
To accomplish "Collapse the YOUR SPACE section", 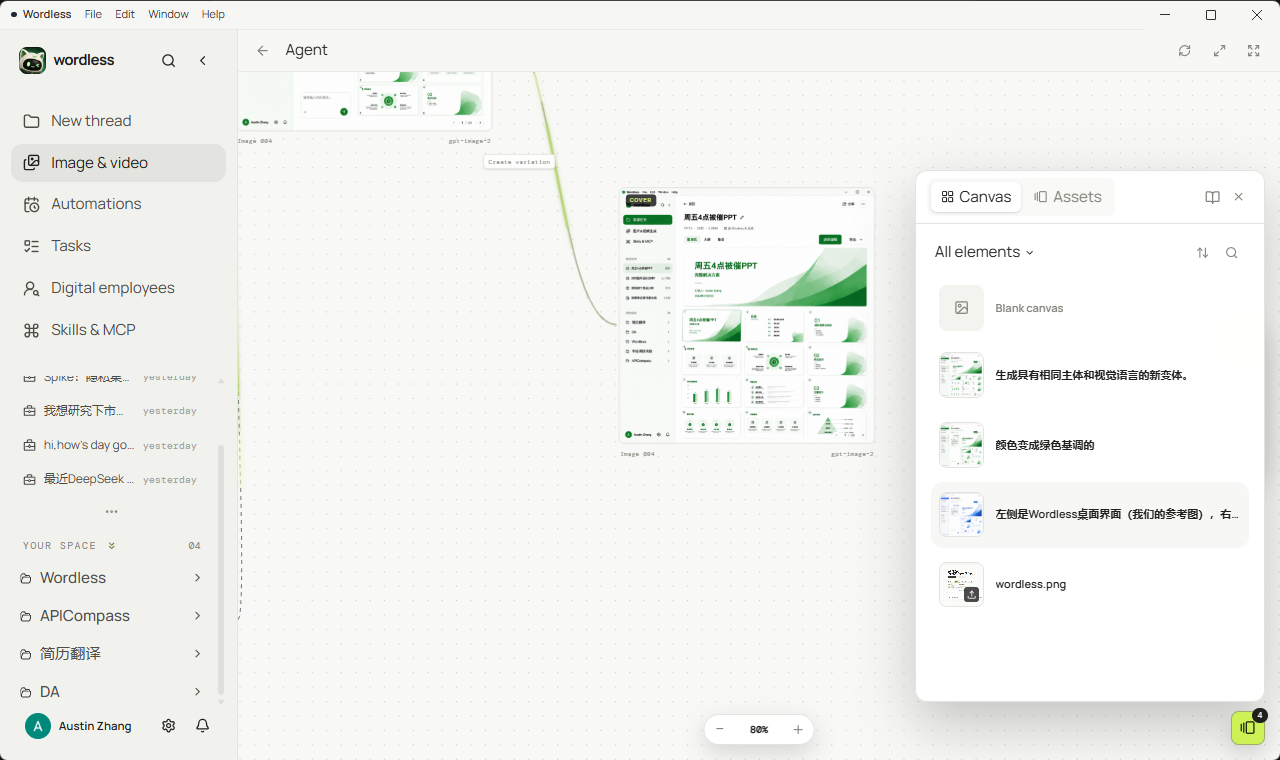I will pos(112,546).
